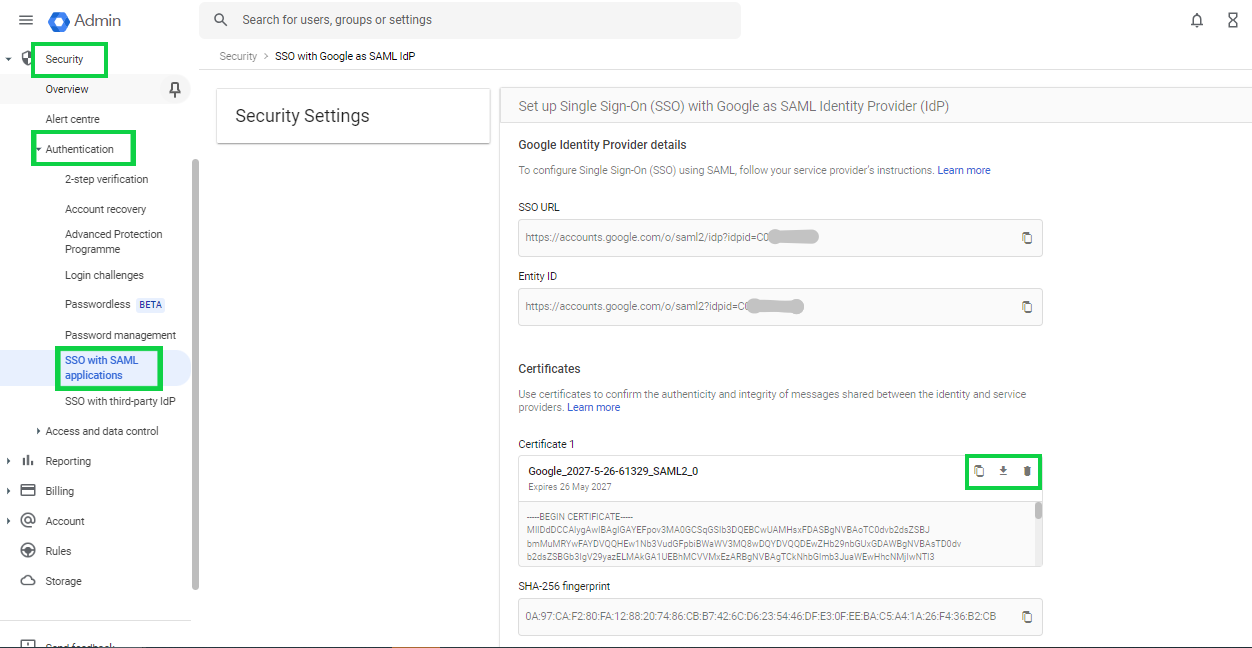Delete Certificate 1
Viewport: 1252px width, 648px height.
[x=1027, y=471]
